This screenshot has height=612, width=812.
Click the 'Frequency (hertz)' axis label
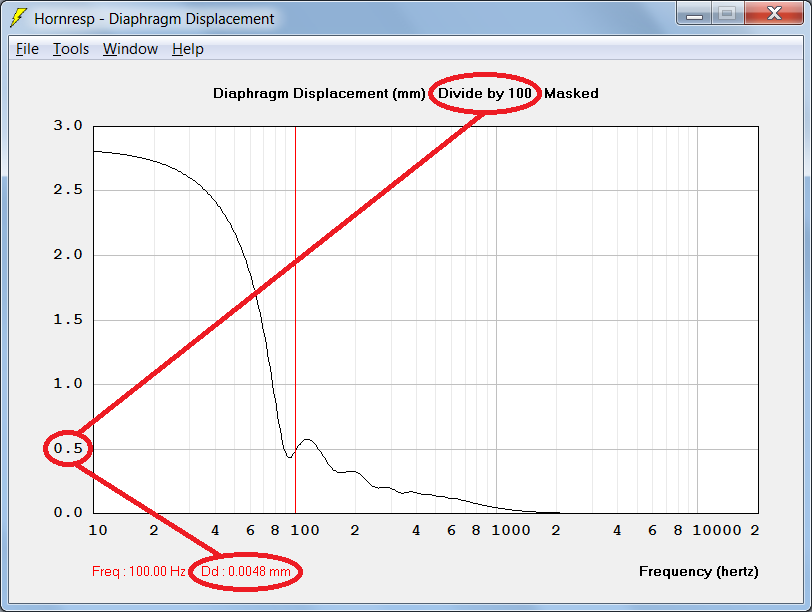699,571
